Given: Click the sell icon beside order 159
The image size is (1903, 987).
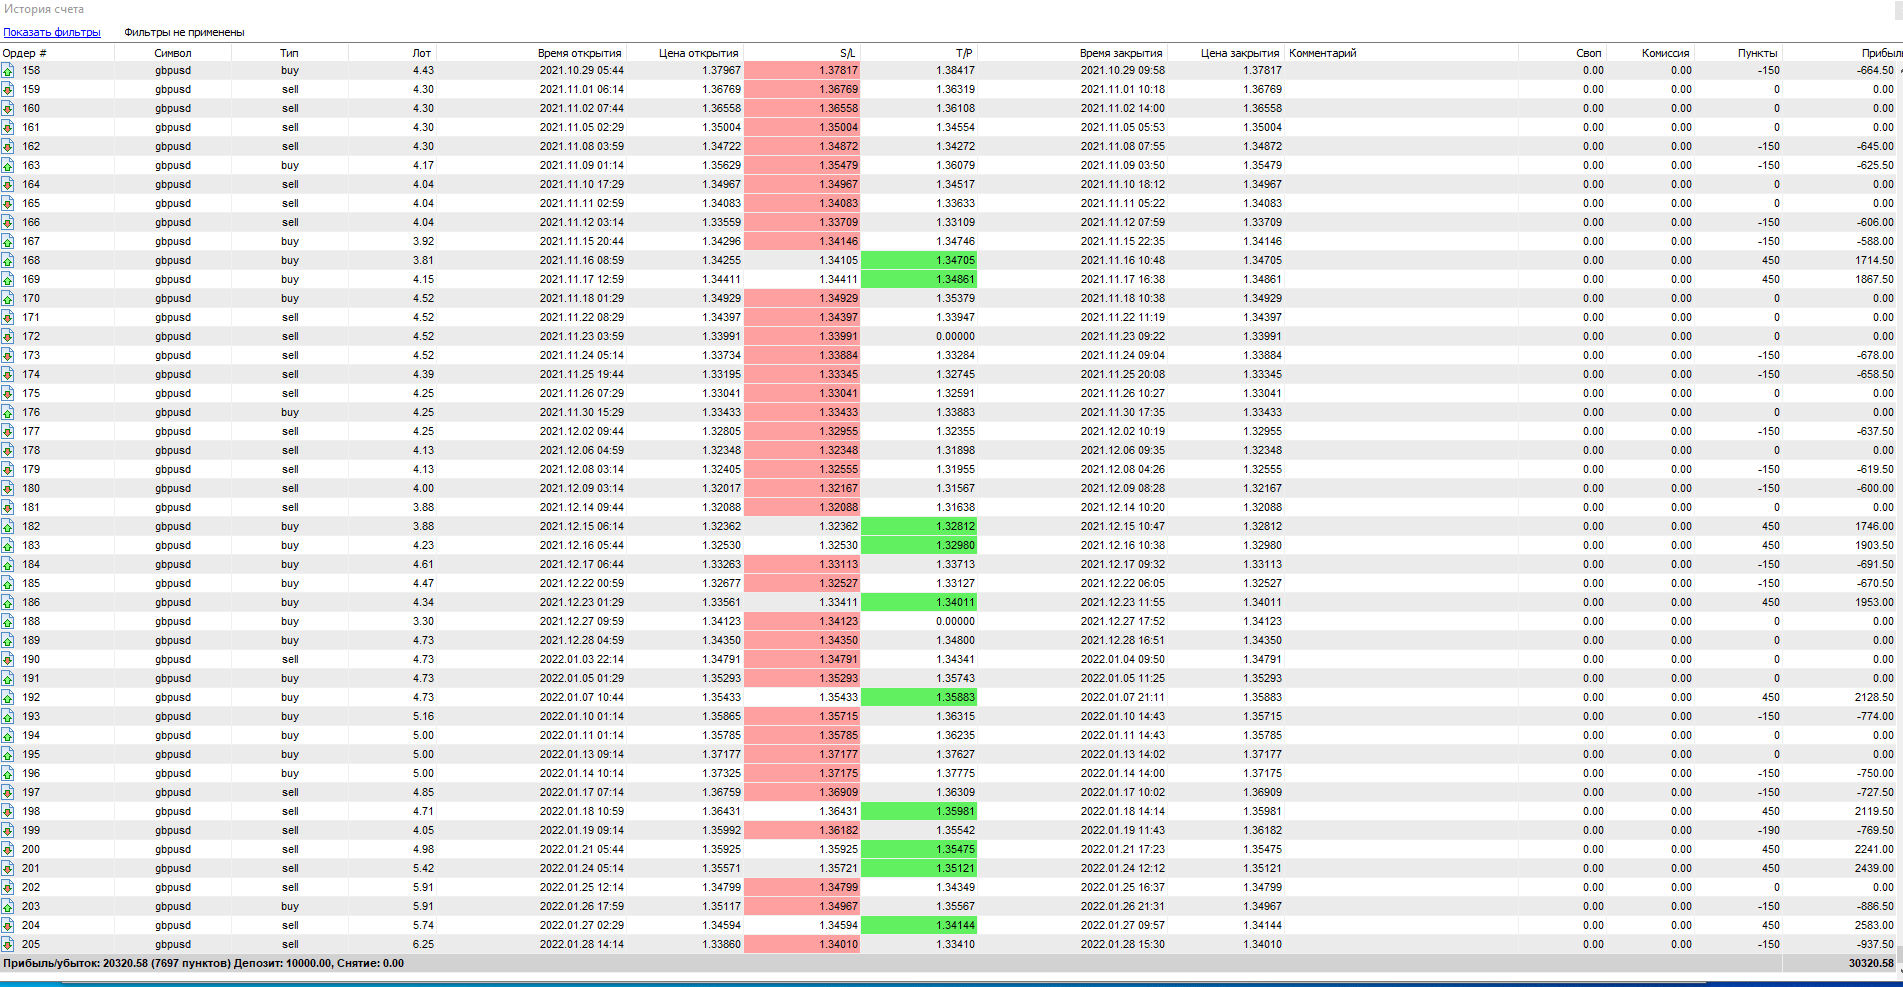Looking at the screenshot, I should [x=8, y=90].
